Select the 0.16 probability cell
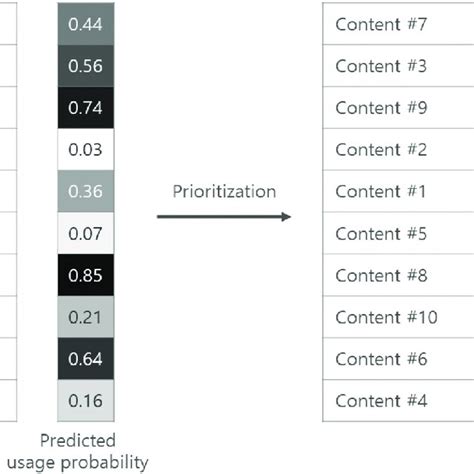Screen dimensions: 474x474 point(86,401)
